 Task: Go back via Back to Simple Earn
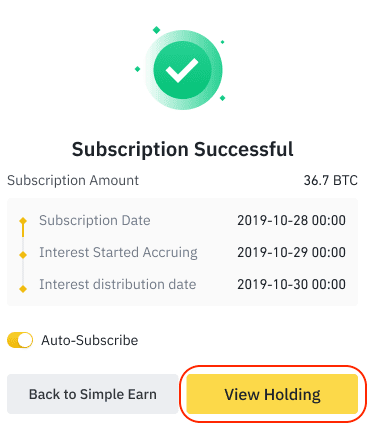[93, 394]
